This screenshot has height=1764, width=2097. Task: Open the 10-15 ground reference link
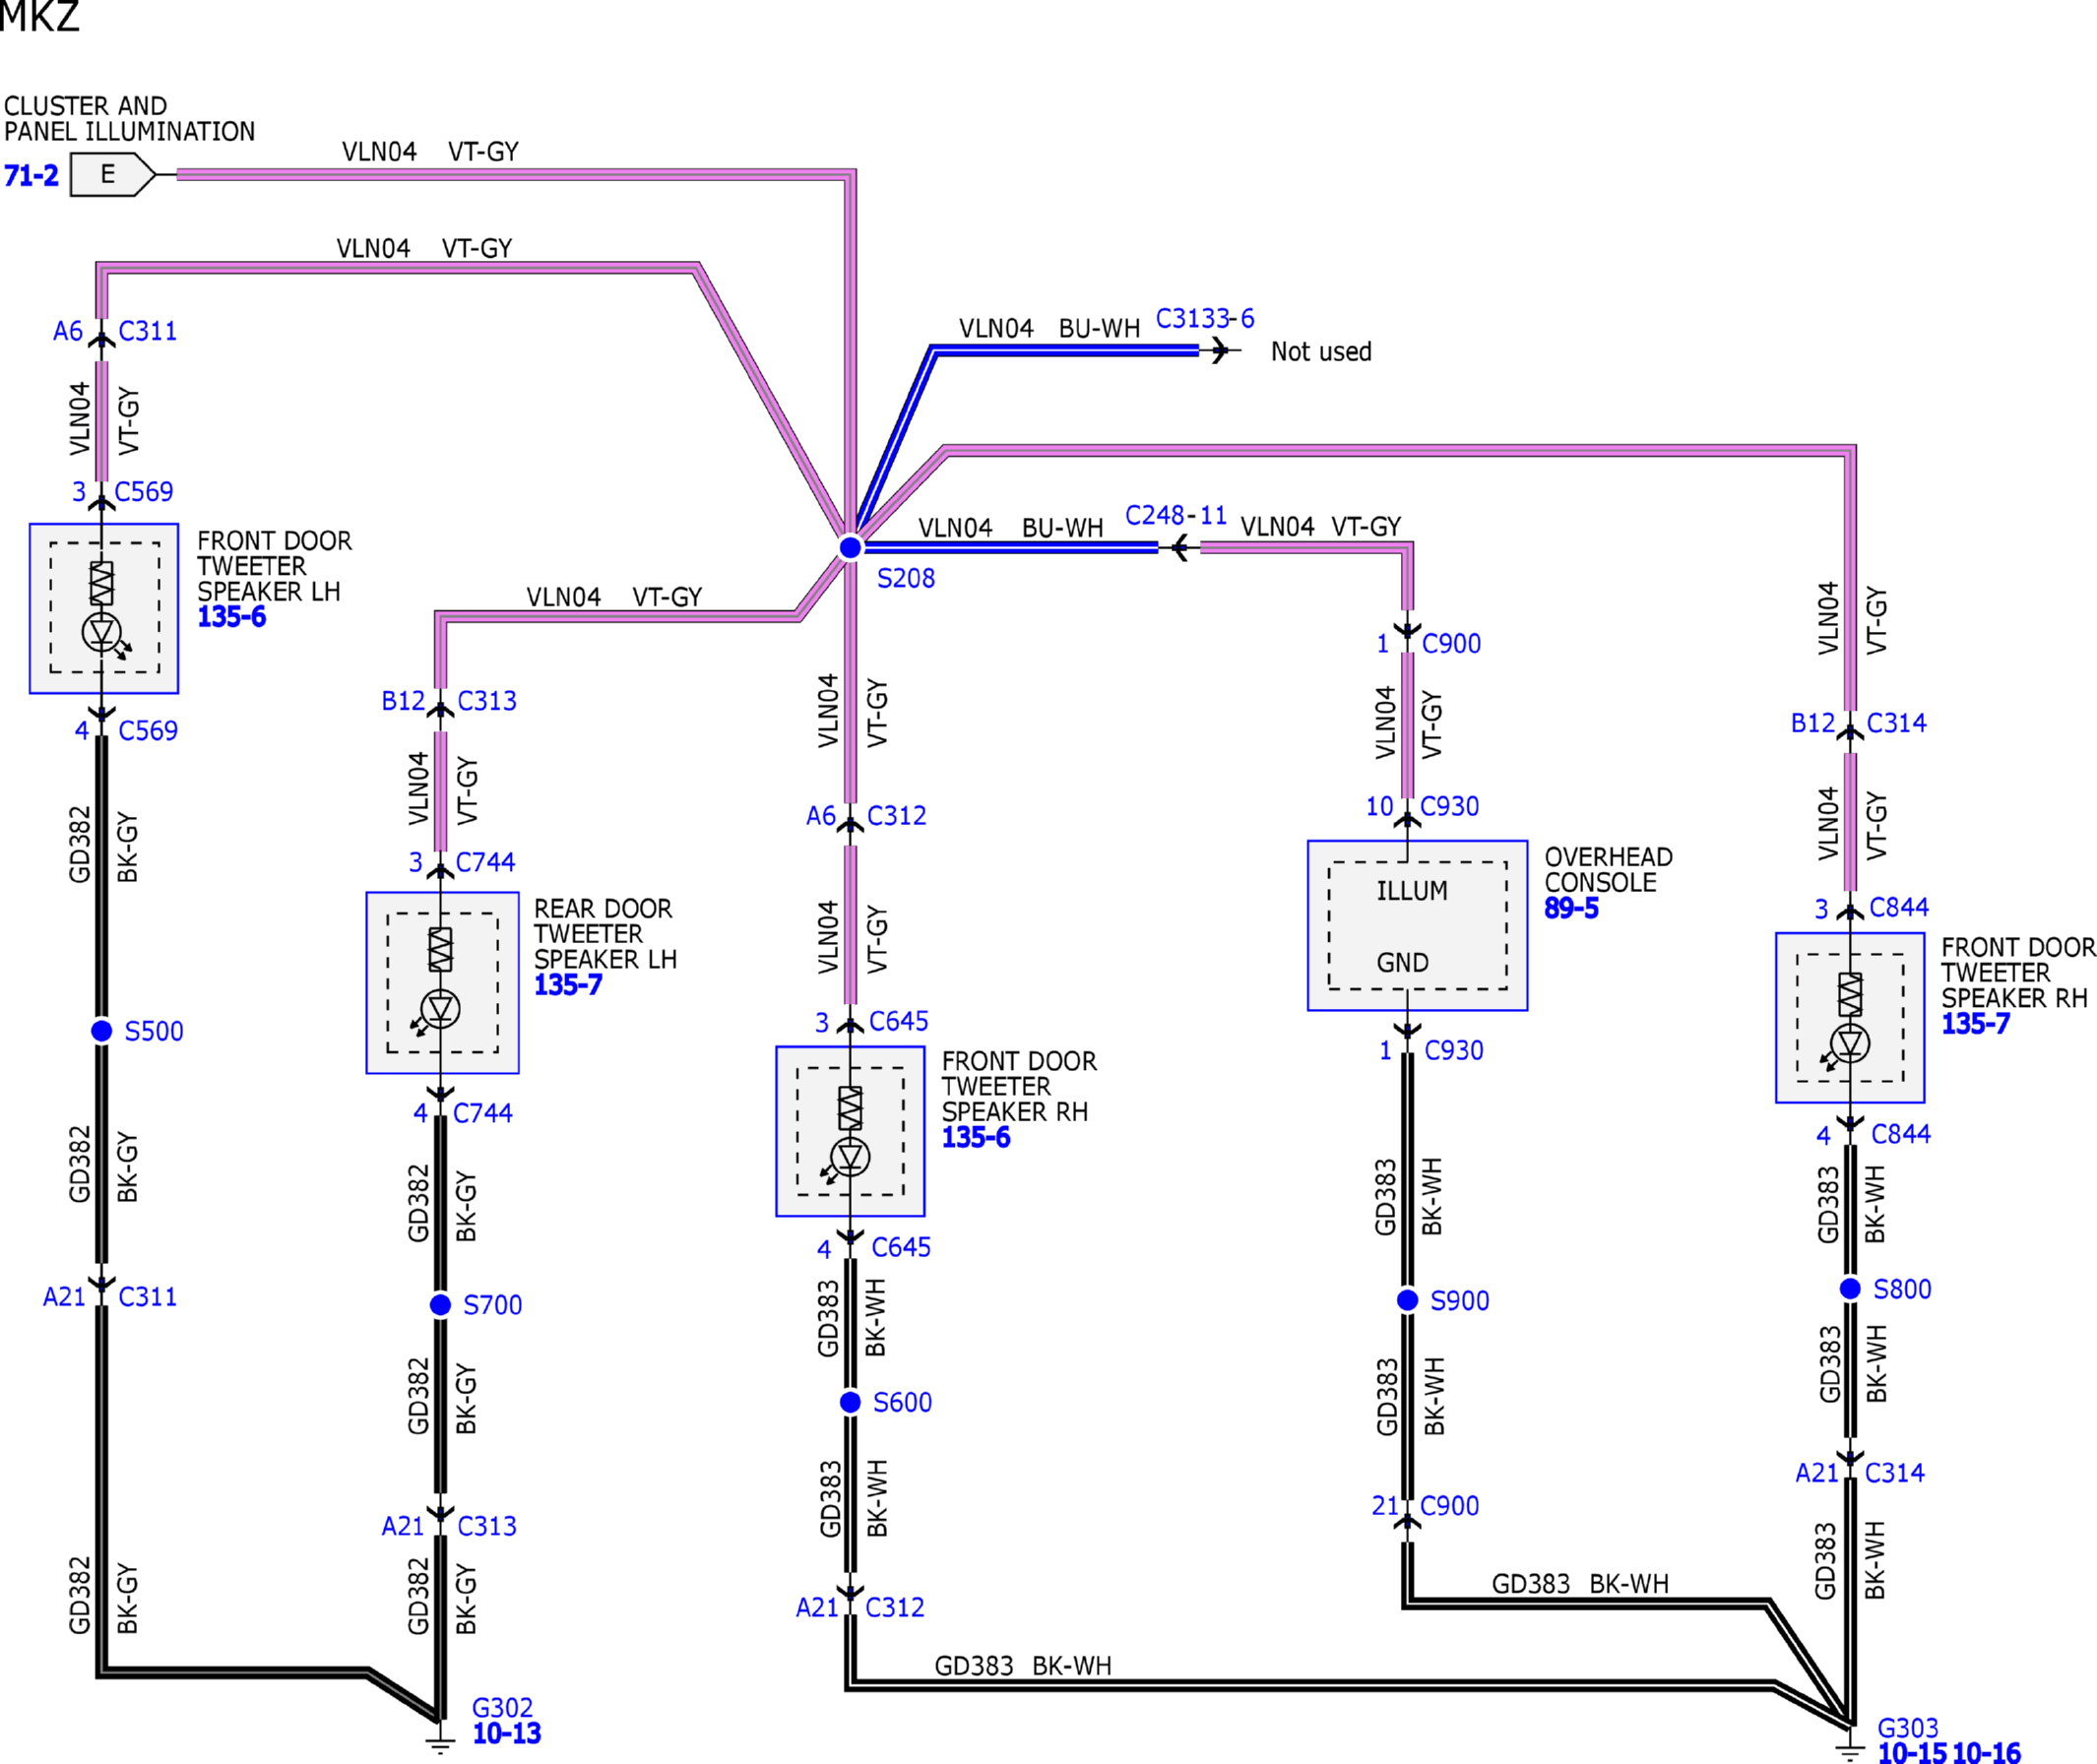[x=1912, y=1752]
